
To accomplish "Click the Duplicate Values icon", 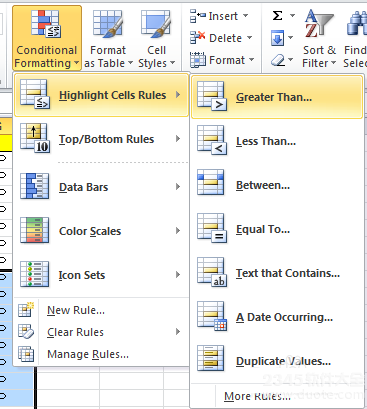I will coord(211,358).
